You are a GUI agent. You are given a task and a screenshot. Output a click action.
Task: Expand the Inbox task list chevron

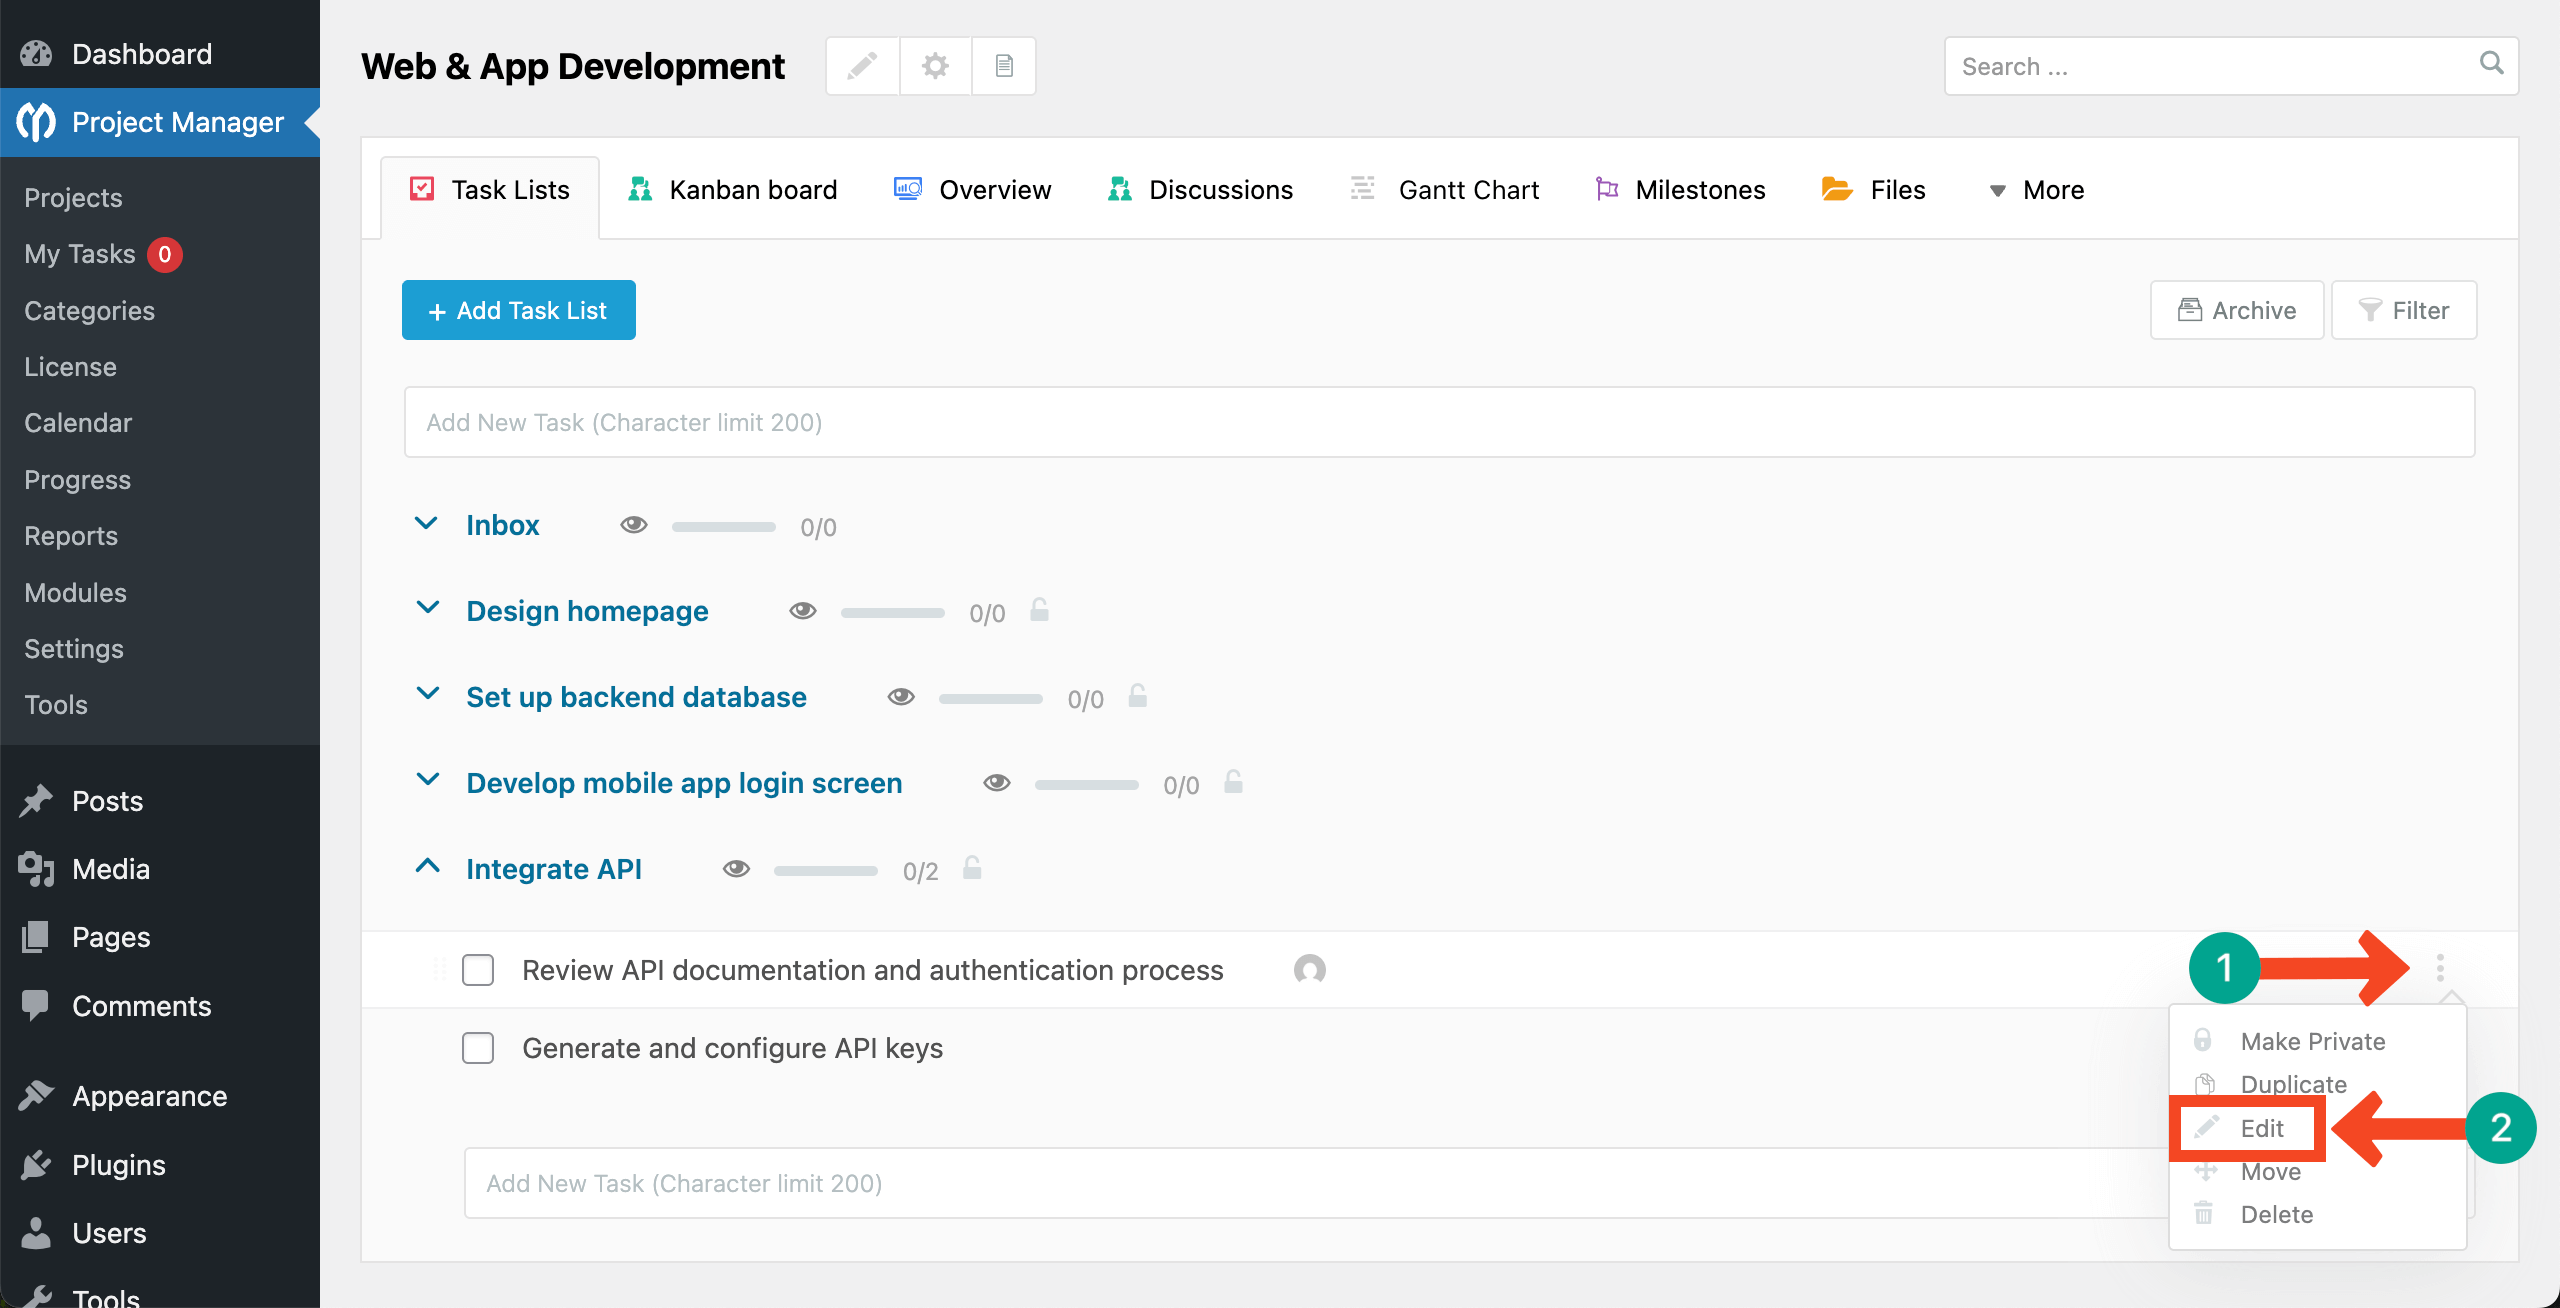pos(427,524)
